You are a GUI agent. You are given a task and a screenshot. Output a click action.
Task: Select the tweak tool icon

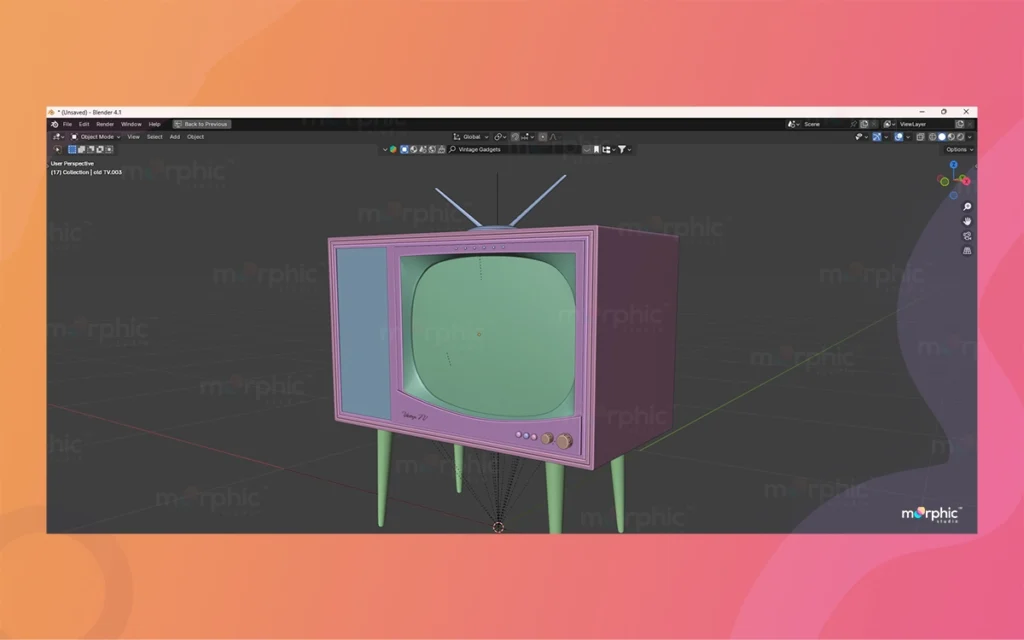point(57,150)
